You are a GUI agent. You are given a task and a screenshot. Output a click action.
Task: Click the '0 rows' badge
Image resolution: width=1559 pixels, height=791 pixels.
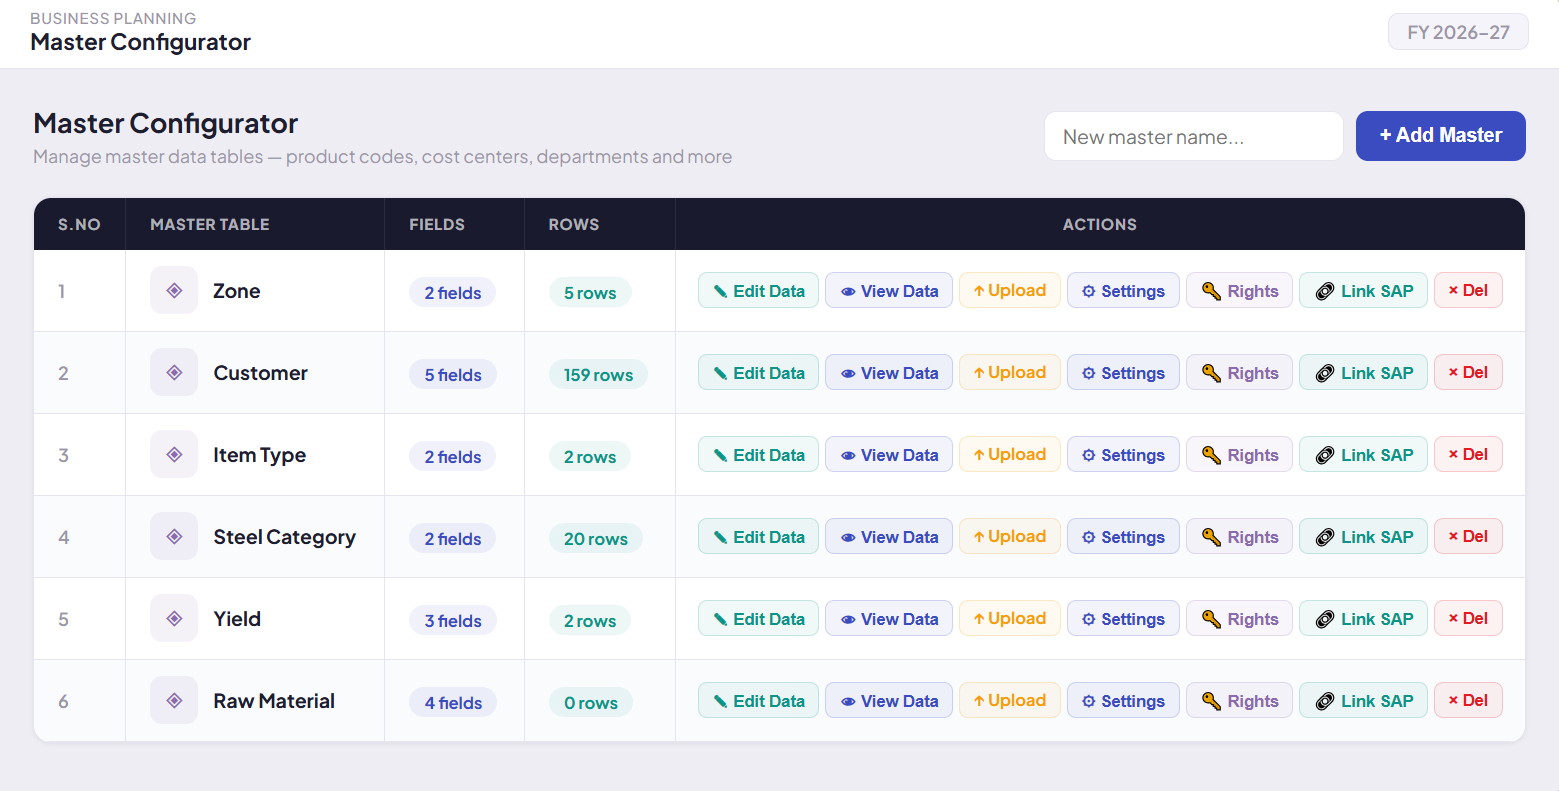pyautogui.click(x=591, y=702)
